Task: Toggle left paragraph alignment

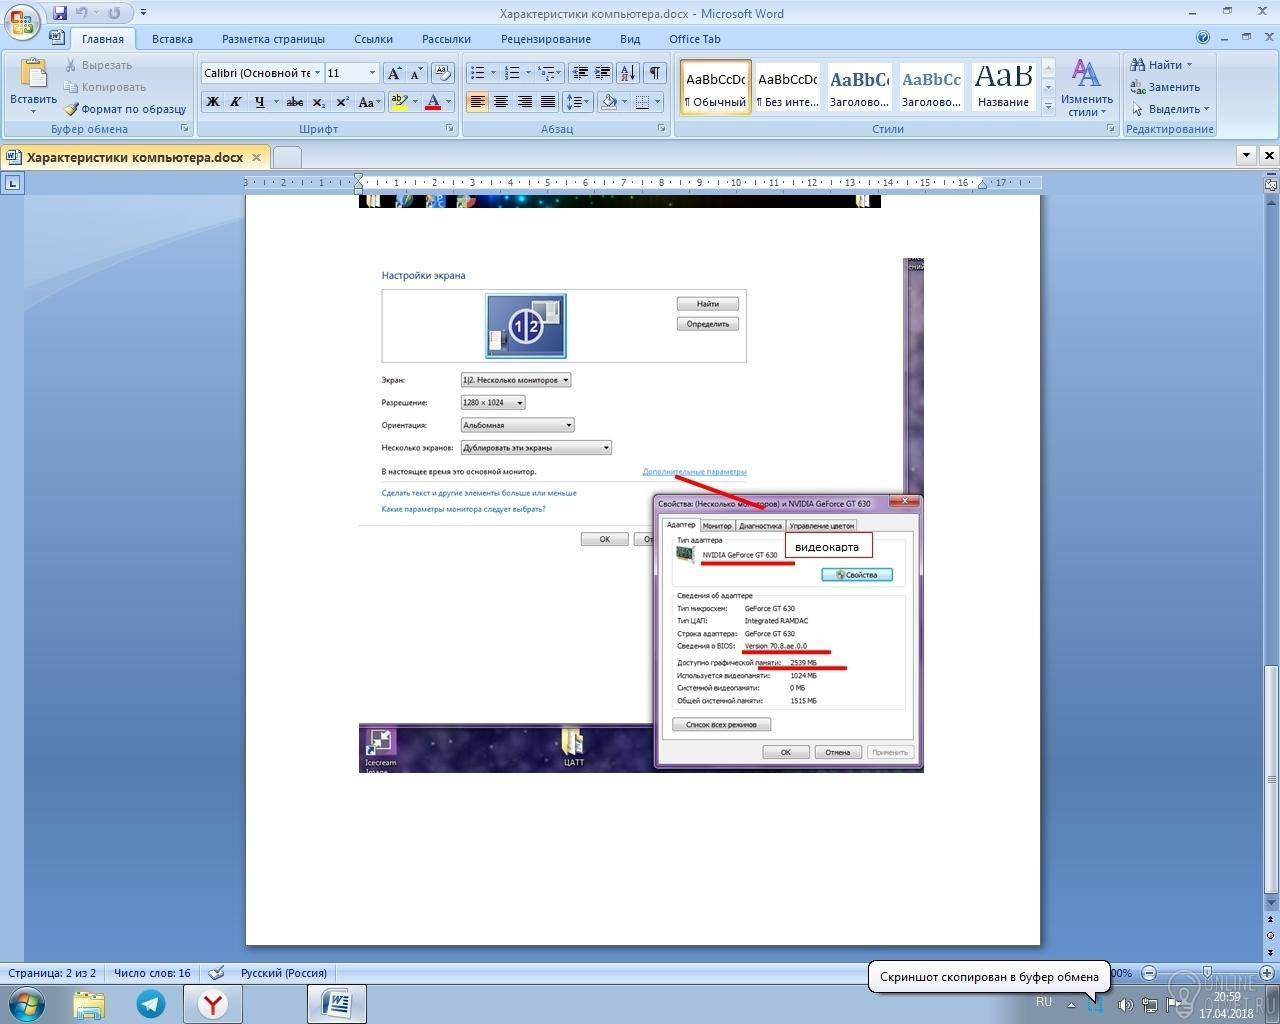Action: click(477, 102)
